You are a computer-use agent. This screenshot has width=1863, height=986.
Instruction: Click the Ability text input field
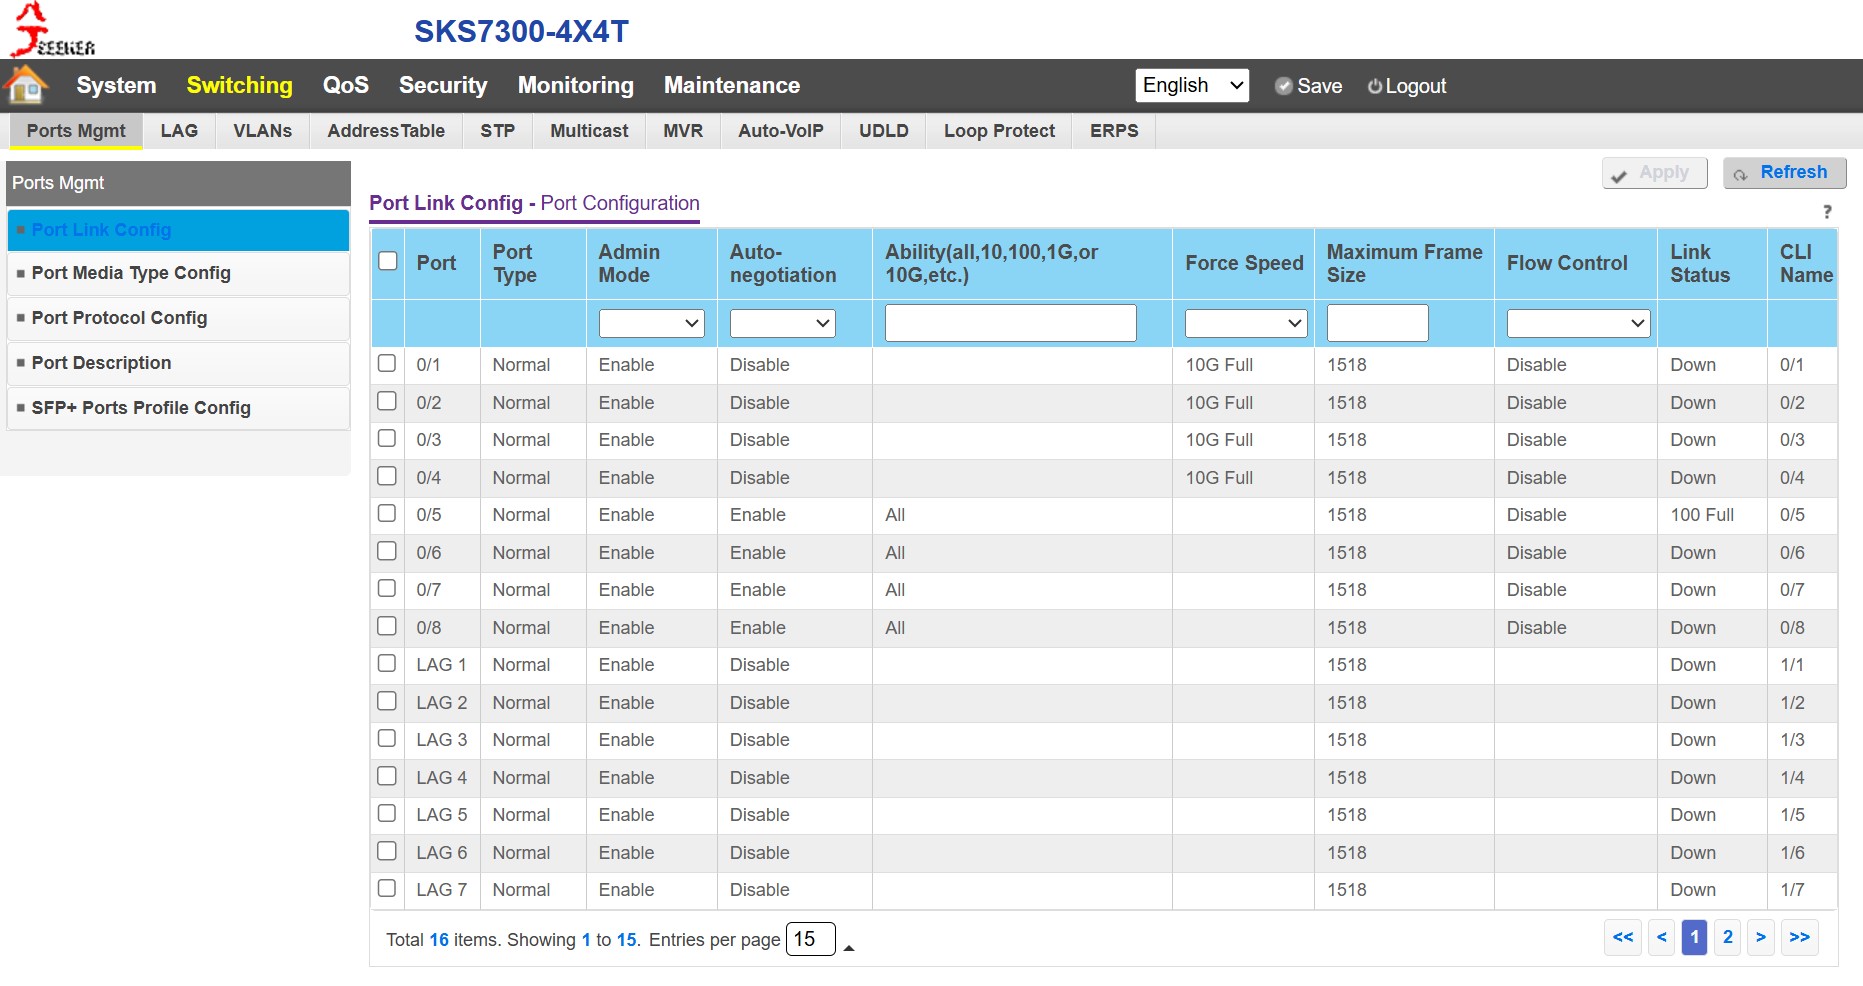[x=1010, y=323]
